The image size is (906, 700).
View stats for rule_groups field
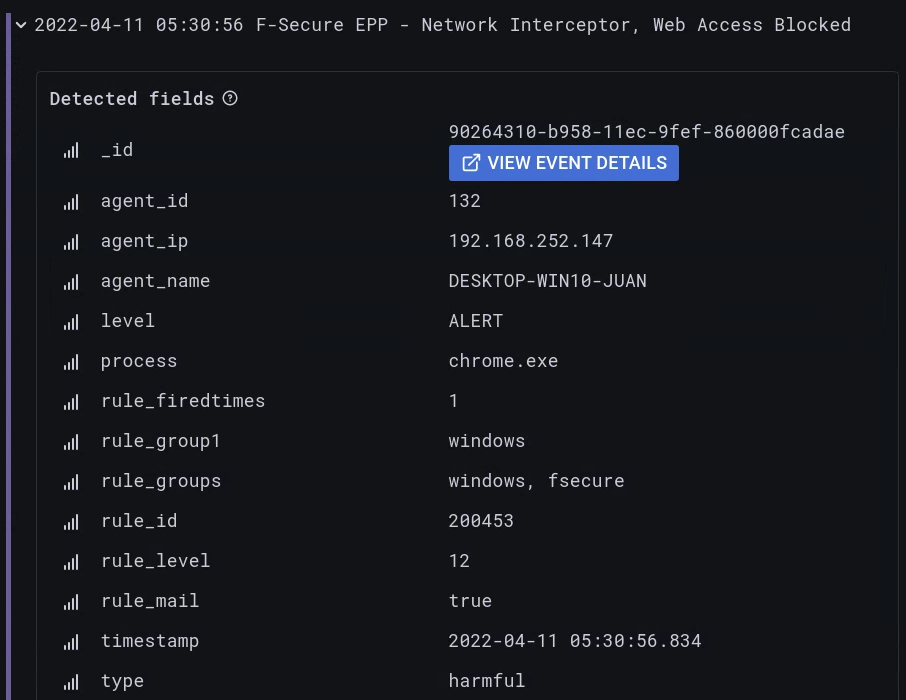(71, 482)
